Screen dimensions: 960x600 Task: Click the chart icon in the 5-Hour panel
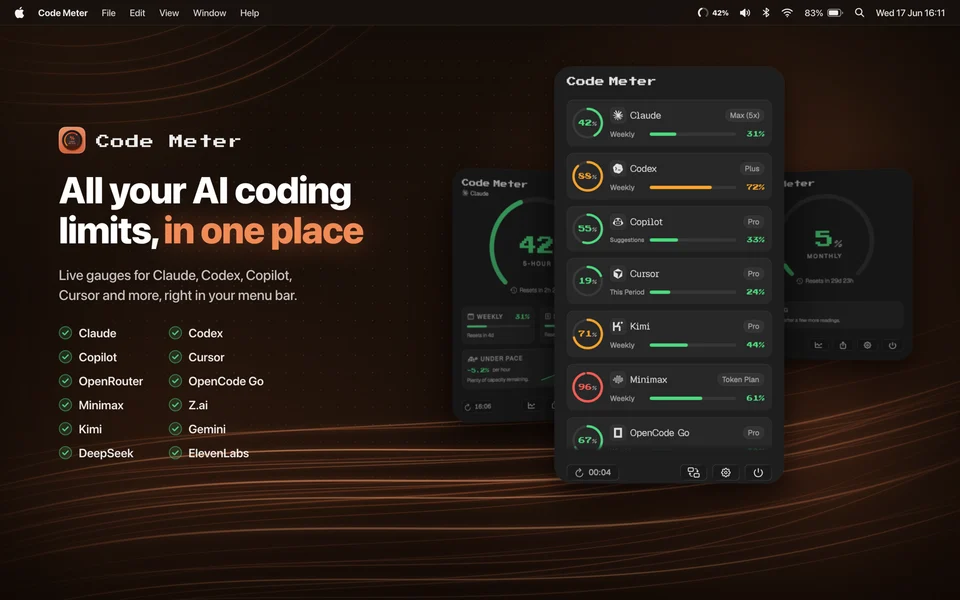[x=531, y=406]
